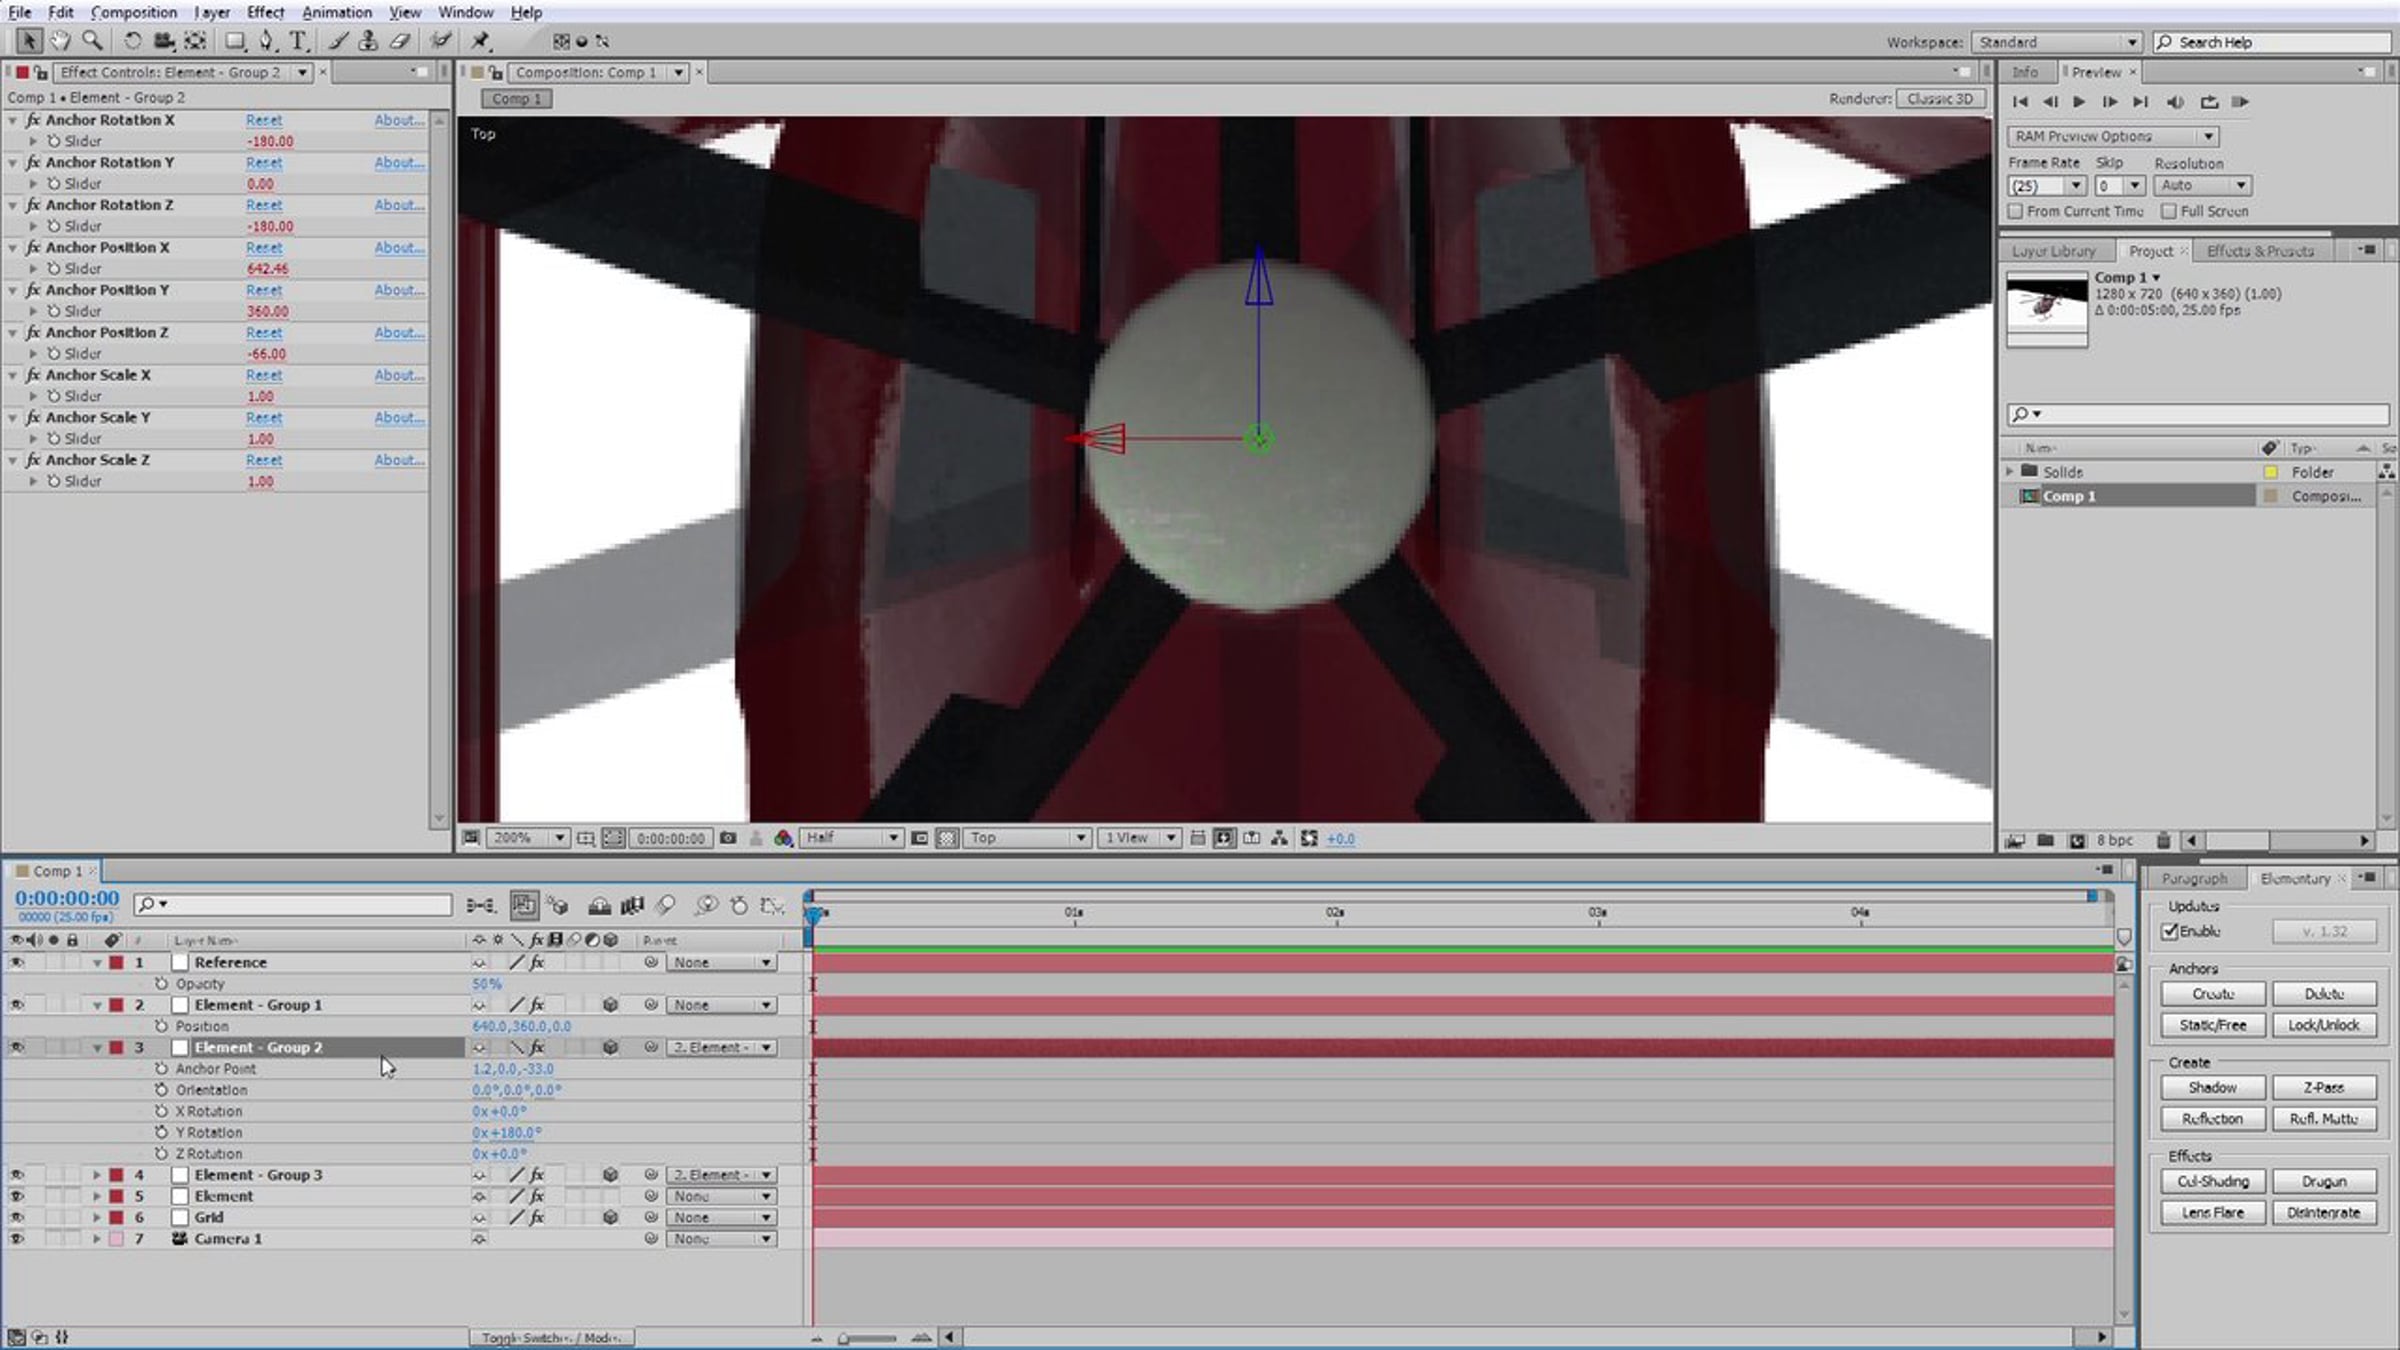2400x1350 pixels.
Task: Click the Rotation tool icon
Action: coord(133,41)
